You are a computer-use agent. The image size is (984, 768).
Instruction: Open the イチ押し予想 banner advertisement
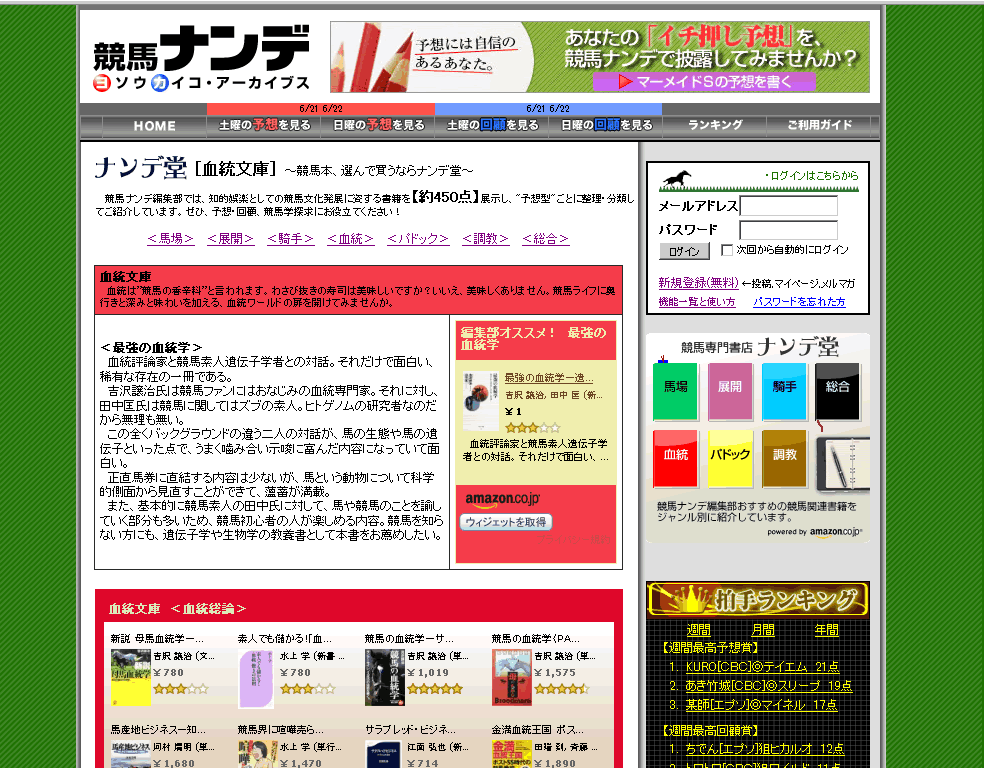[x=600, y=57]
